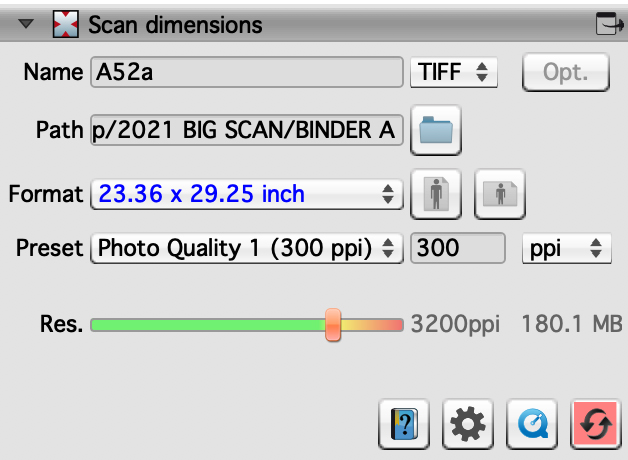Click the Path text field

tap(246, 131)
